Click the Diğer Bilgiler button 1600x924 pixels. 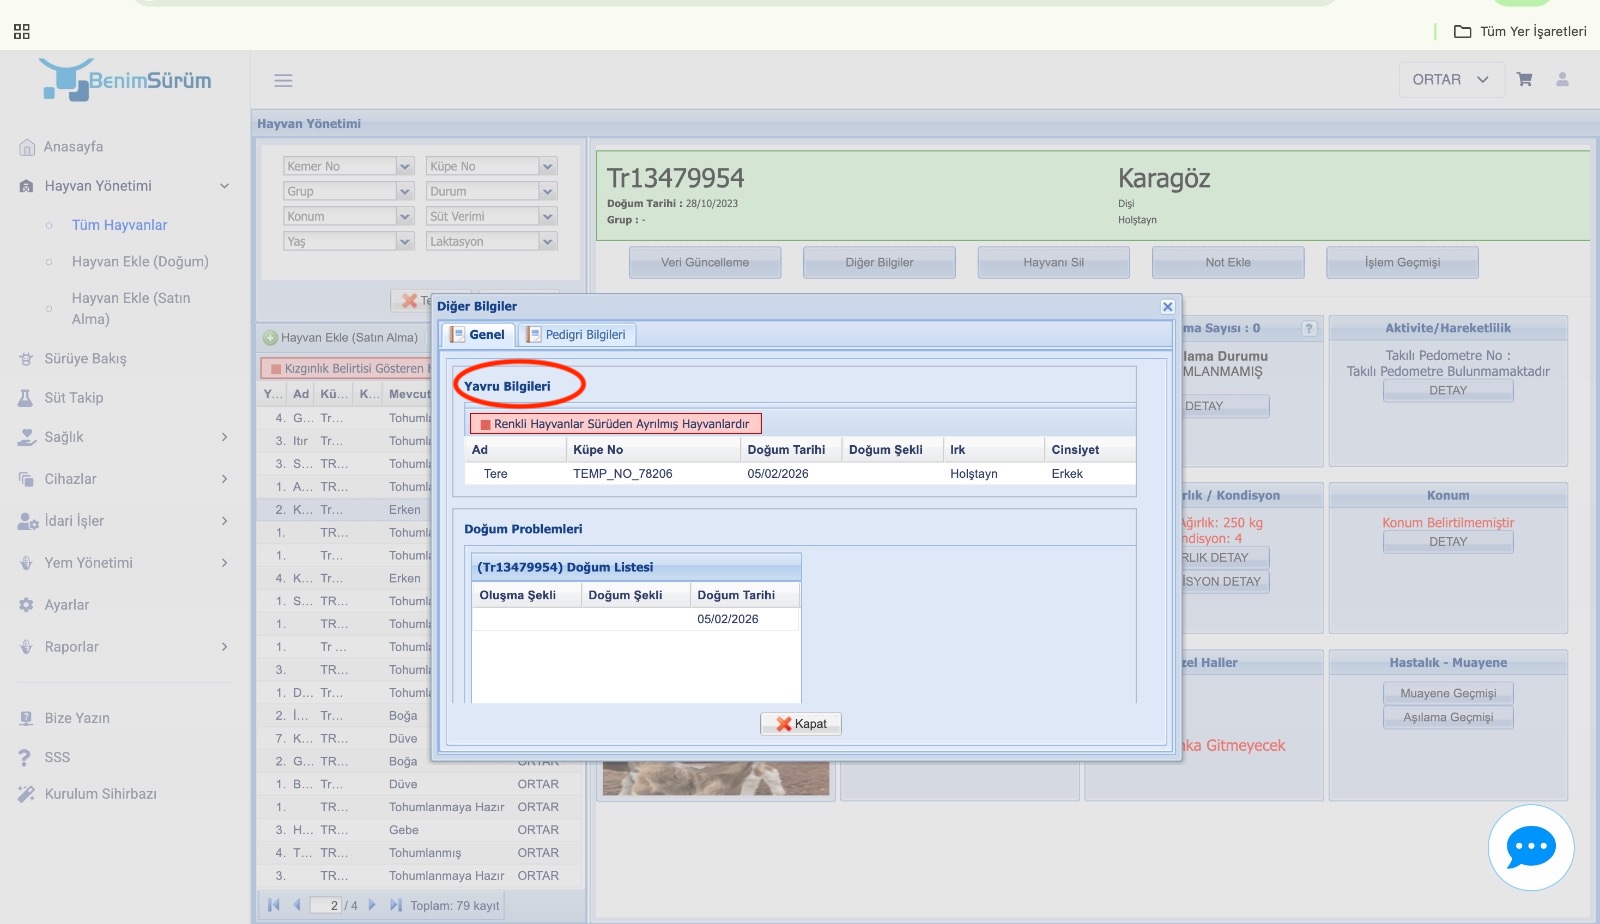879,262
